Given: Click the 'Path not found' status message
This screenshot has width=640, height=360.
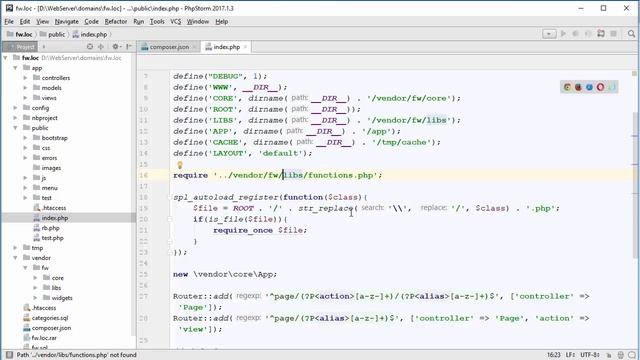Looking at the screenshot, I should click(x=76, y=355).
